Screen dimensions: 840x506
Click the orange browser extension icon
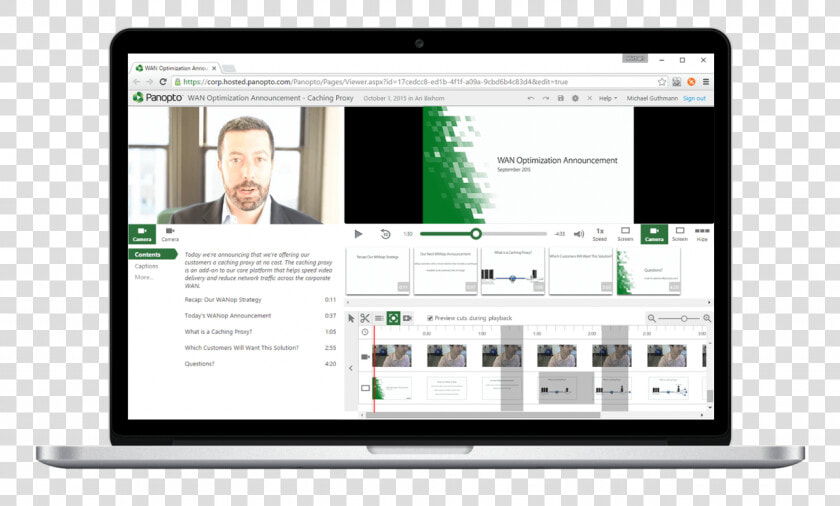click(x=691, y=82)
